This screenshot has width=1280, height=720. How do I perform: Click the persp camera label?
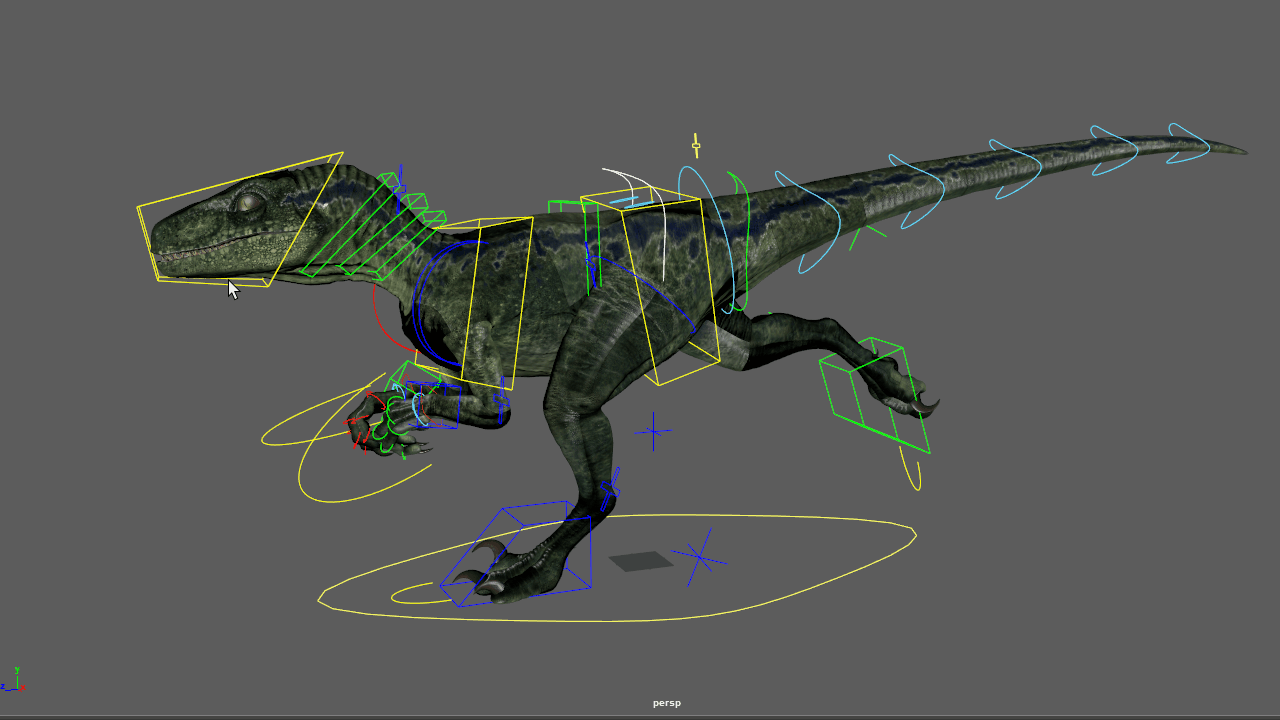(667, 703)
